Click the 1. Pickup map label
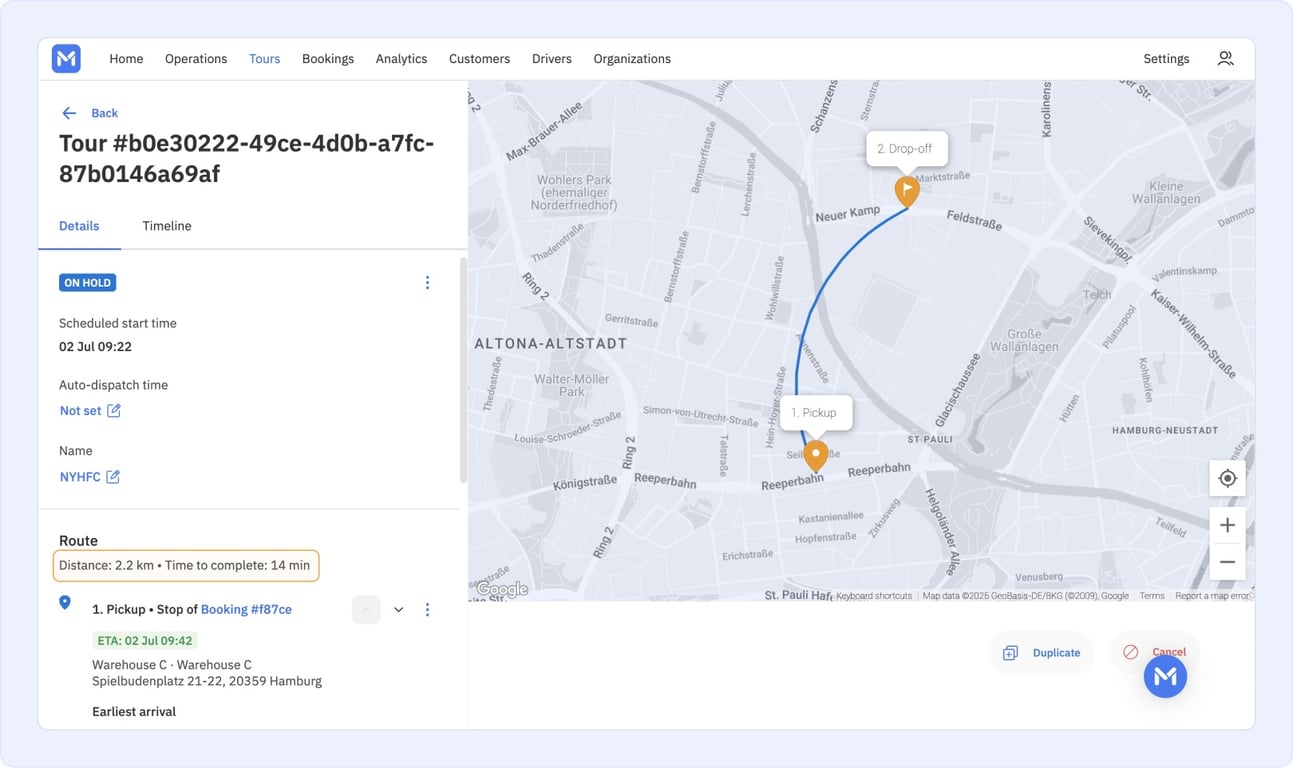This screenshot has height=768, width=1293. click(x=815, y=413)
